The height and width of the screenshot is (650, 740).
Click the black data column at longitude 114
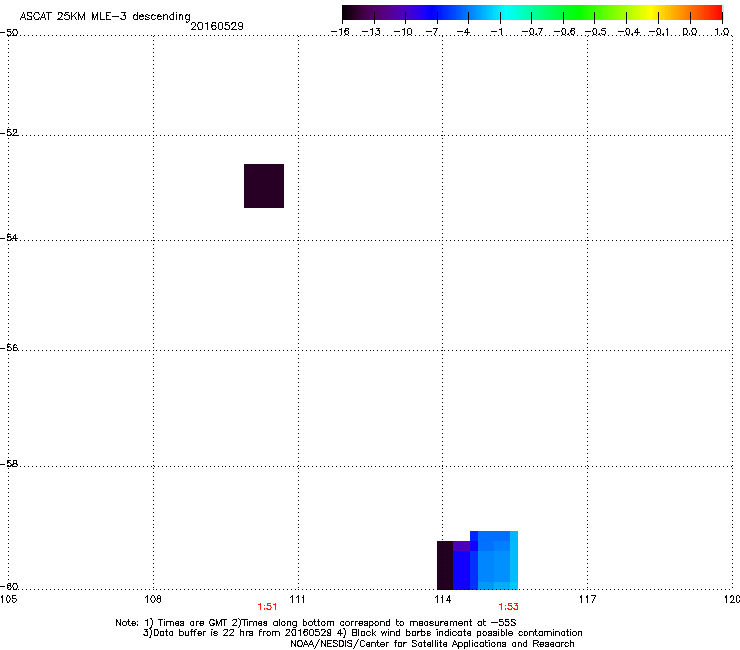pyautogui.click(x=445, y=566)
